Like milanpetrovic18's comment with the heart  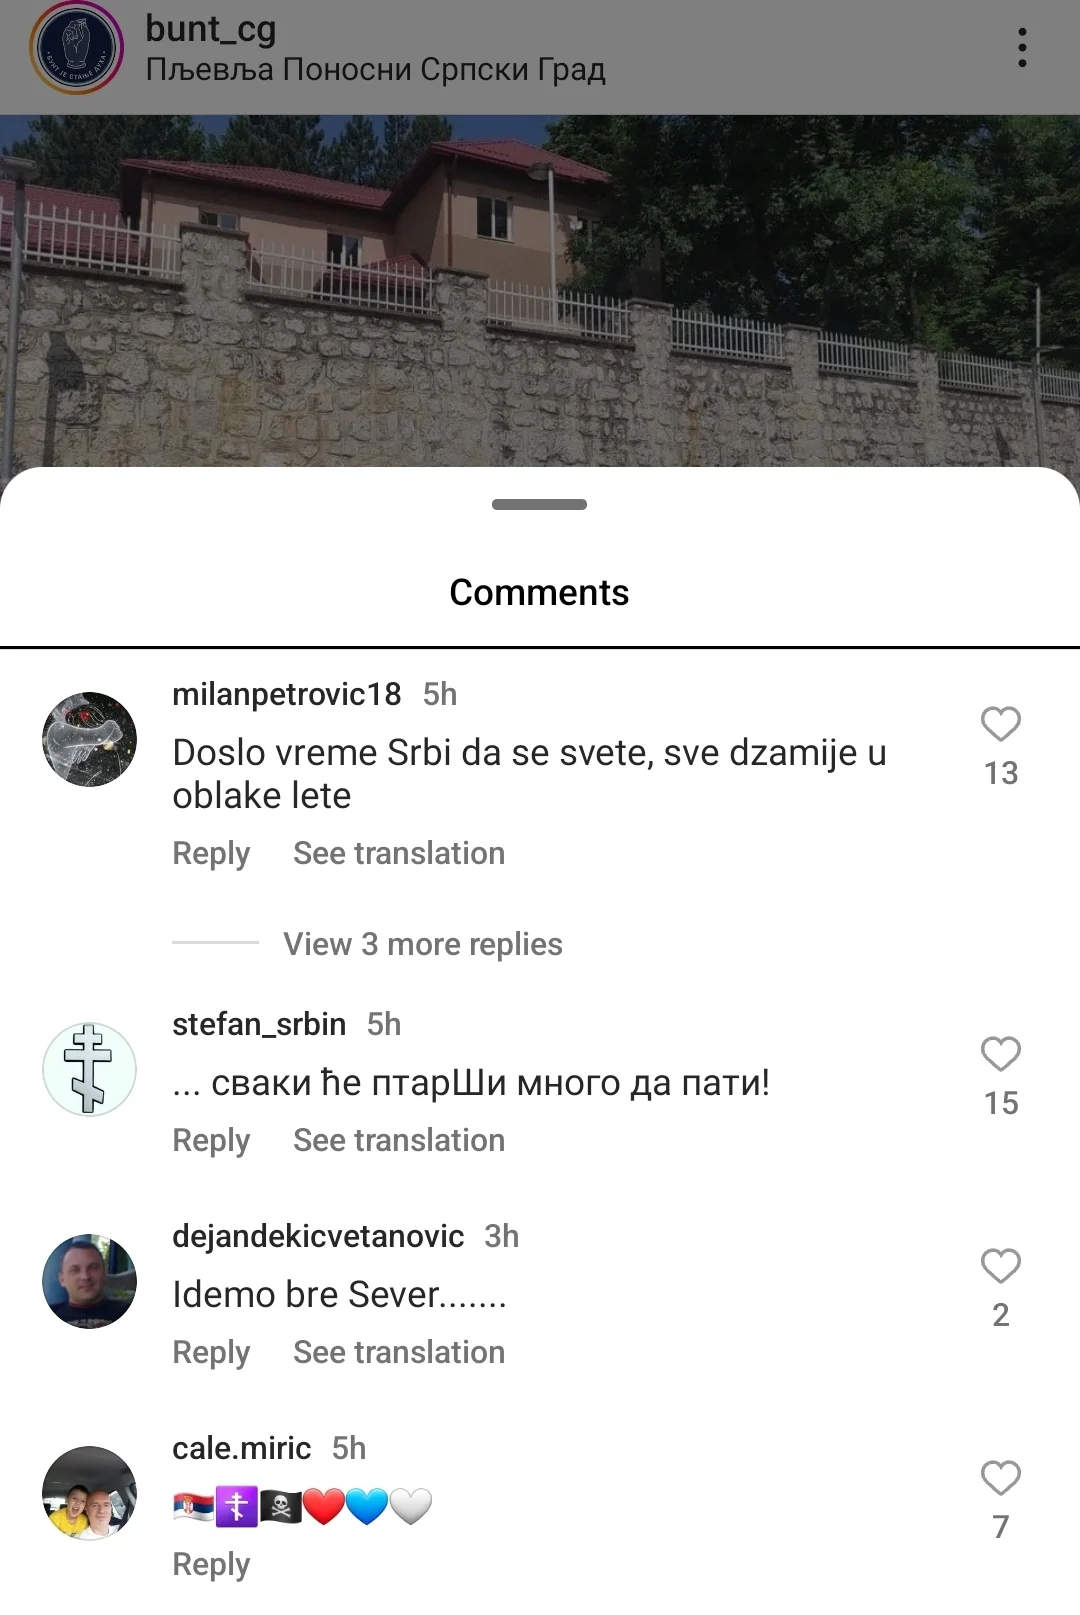1000,724
